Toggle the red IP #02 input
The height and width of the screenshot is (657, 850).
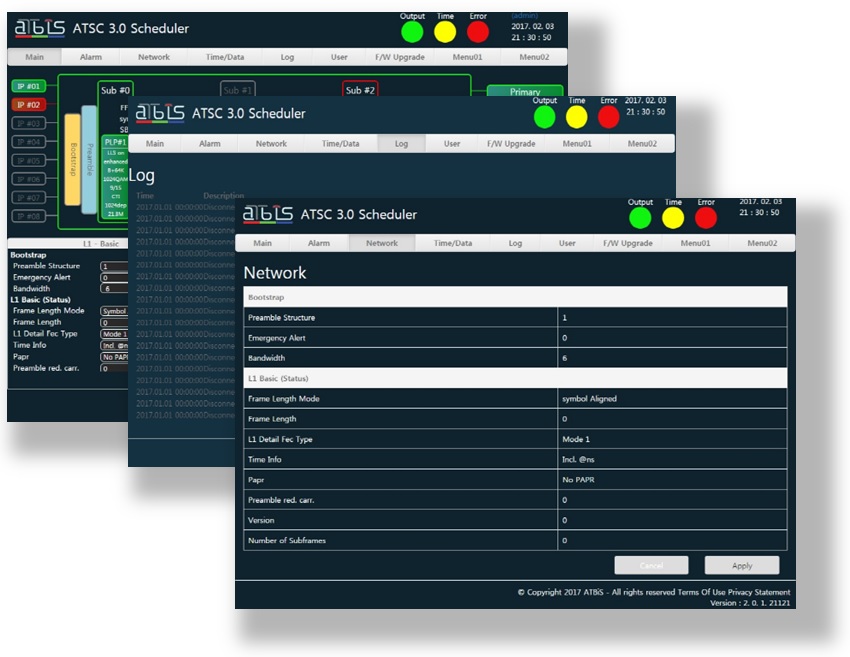pos(27,104)
